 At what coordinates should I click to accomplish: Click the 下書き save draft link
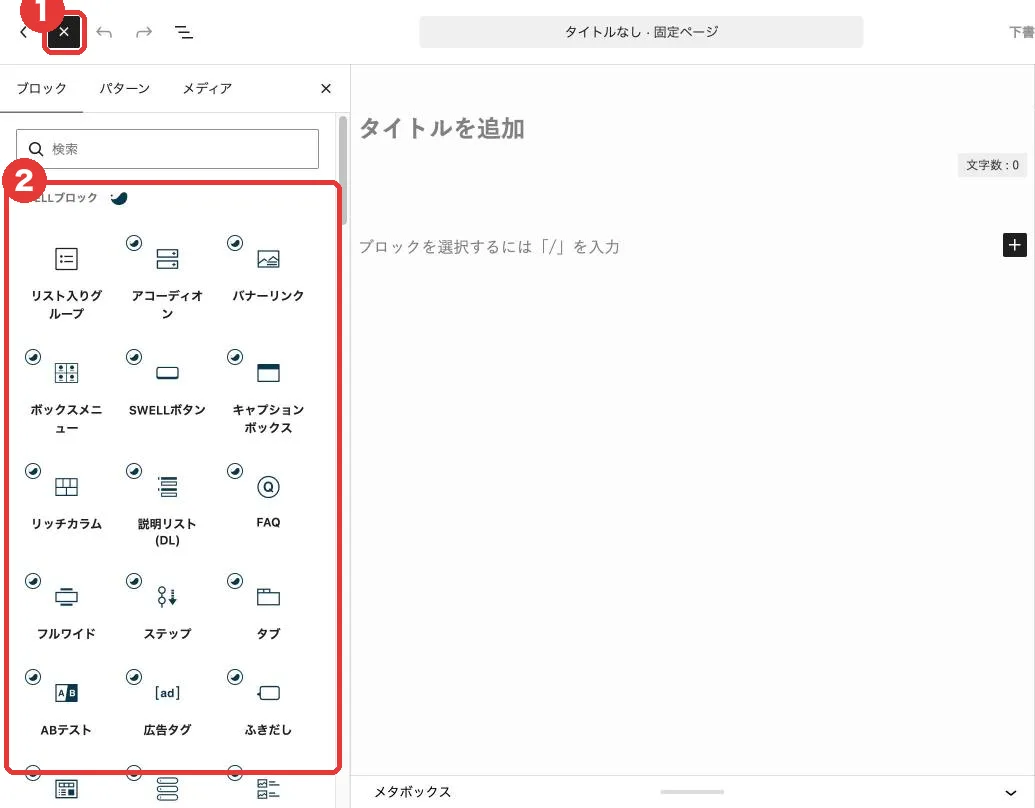1022,32
